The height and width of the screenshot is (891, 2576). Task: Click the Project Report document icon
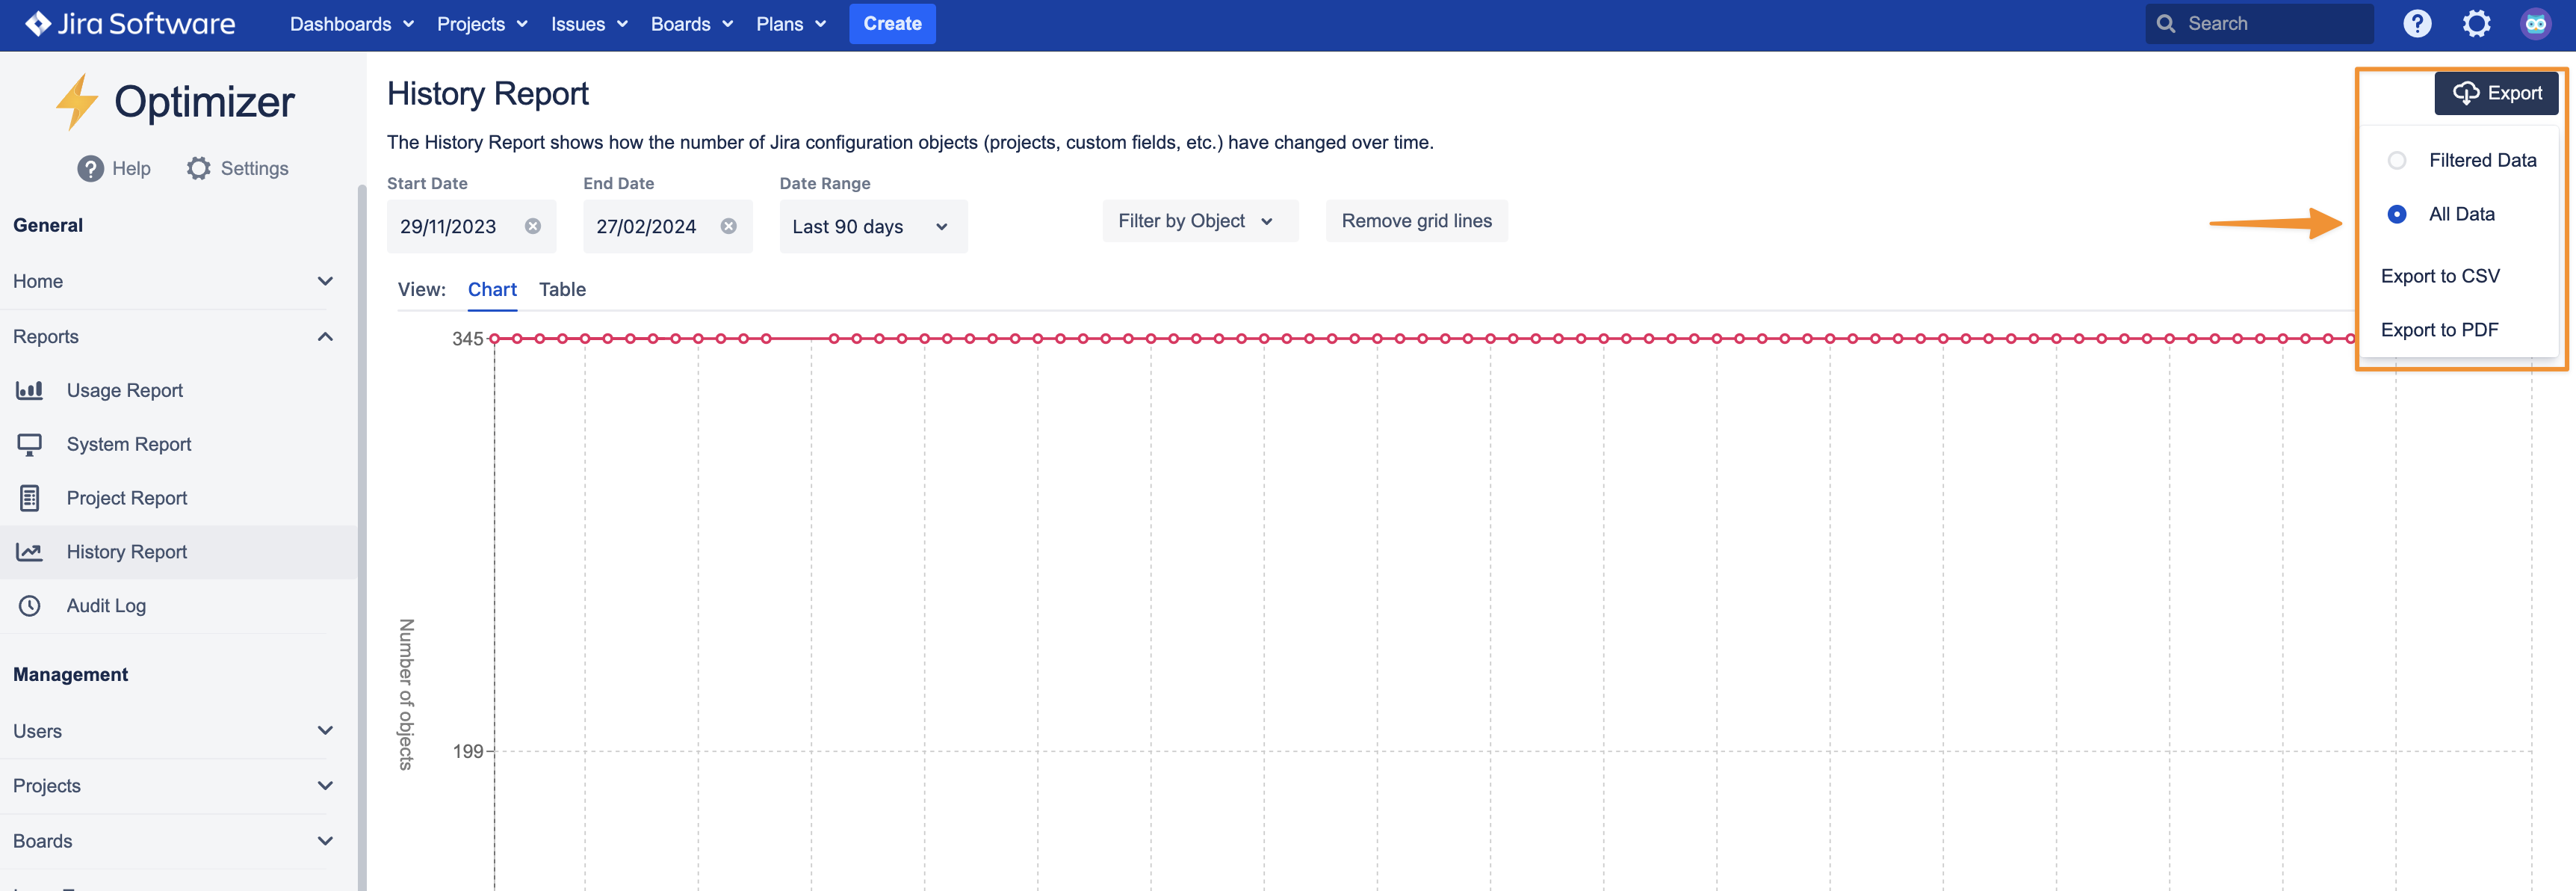point(29,498)
